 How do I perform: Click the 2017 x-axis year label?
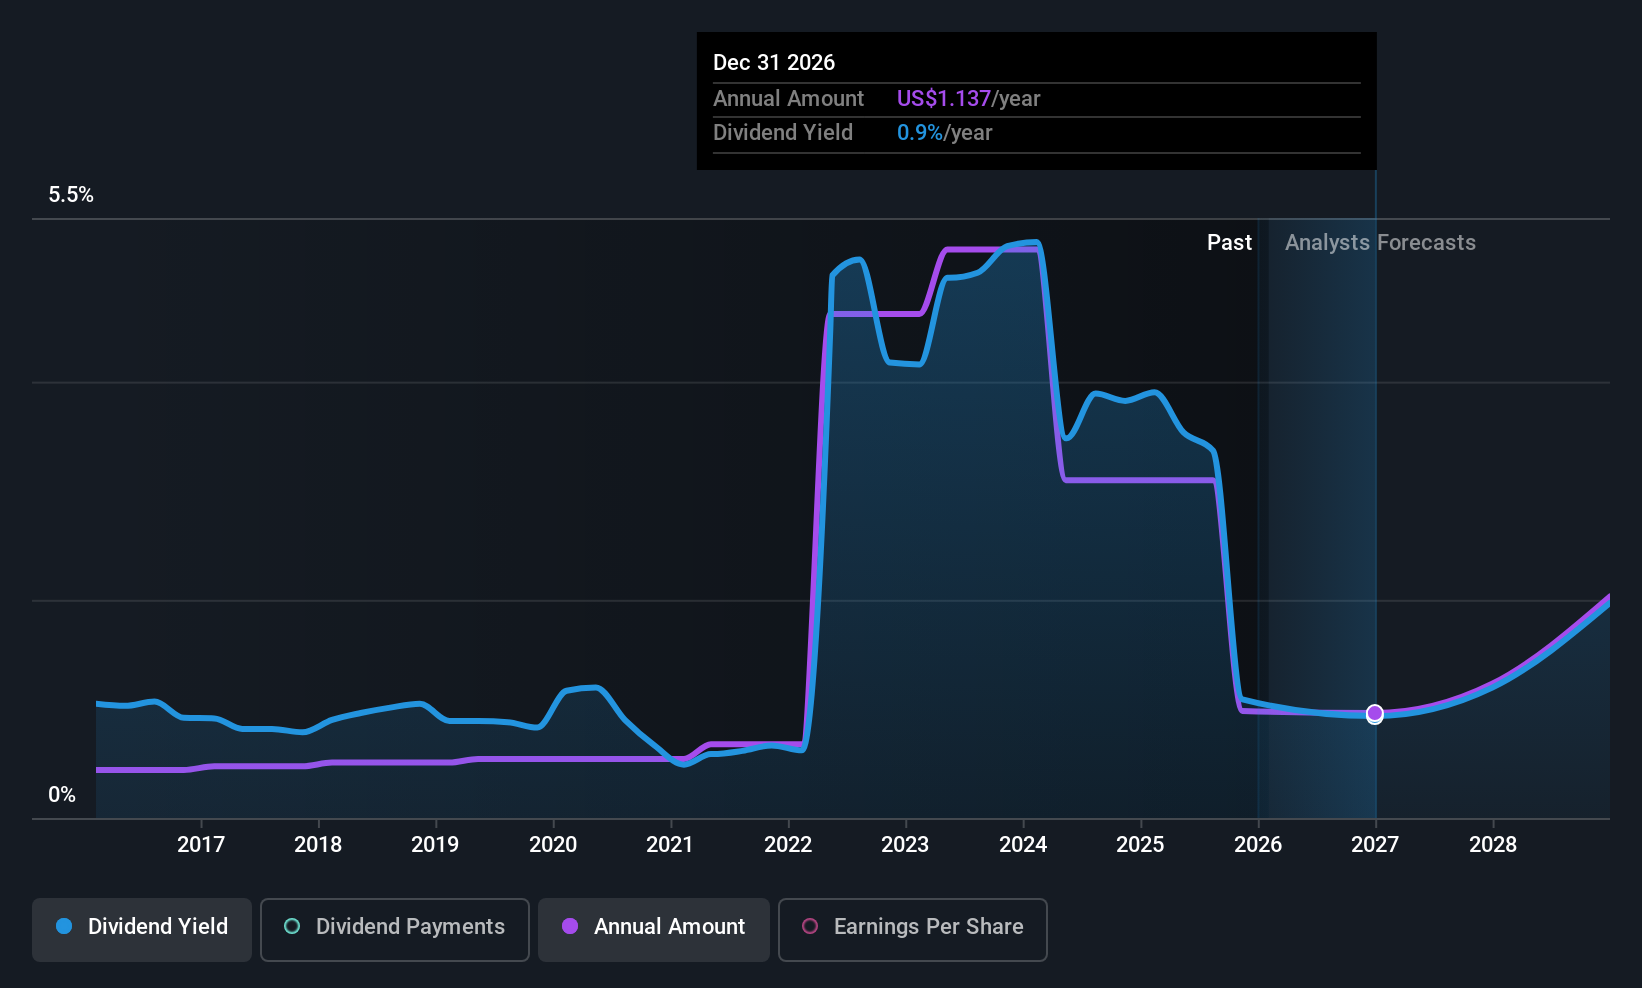click(201, 845)
